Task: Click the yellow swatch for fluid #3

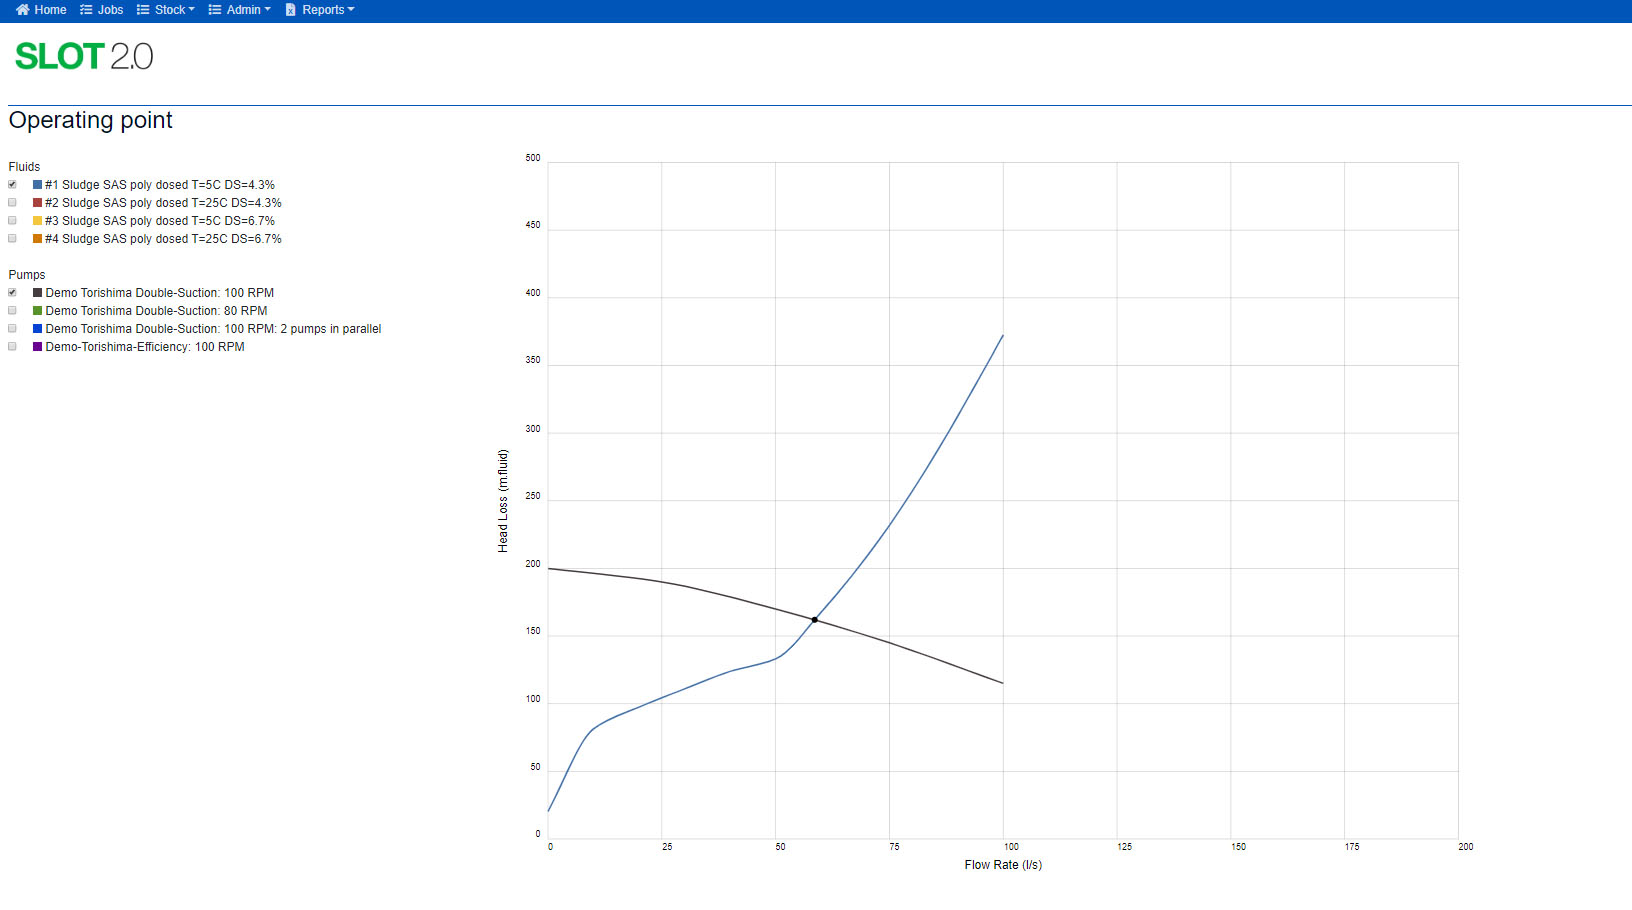Action: pyautogui.click(x=37, y=221)
